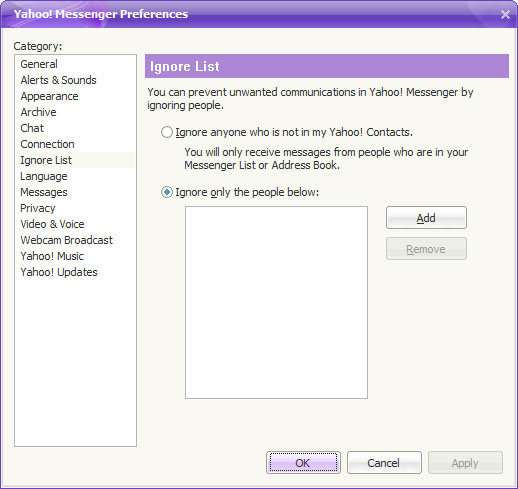Select the Ignore List category

point(46,160)
